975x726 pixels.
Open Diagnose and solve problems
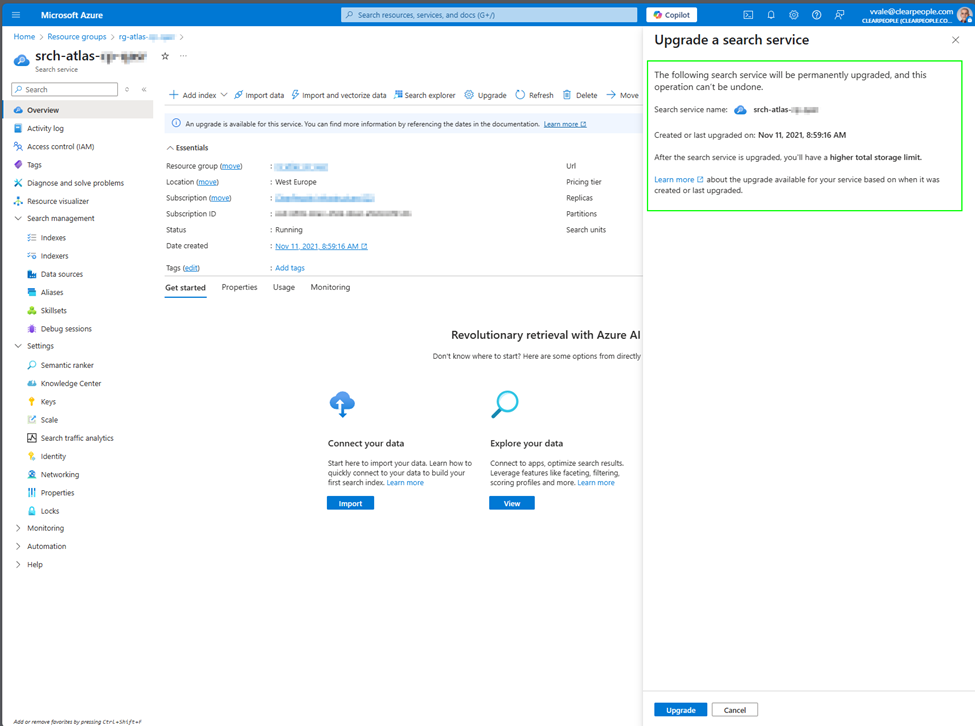(77, 183)
